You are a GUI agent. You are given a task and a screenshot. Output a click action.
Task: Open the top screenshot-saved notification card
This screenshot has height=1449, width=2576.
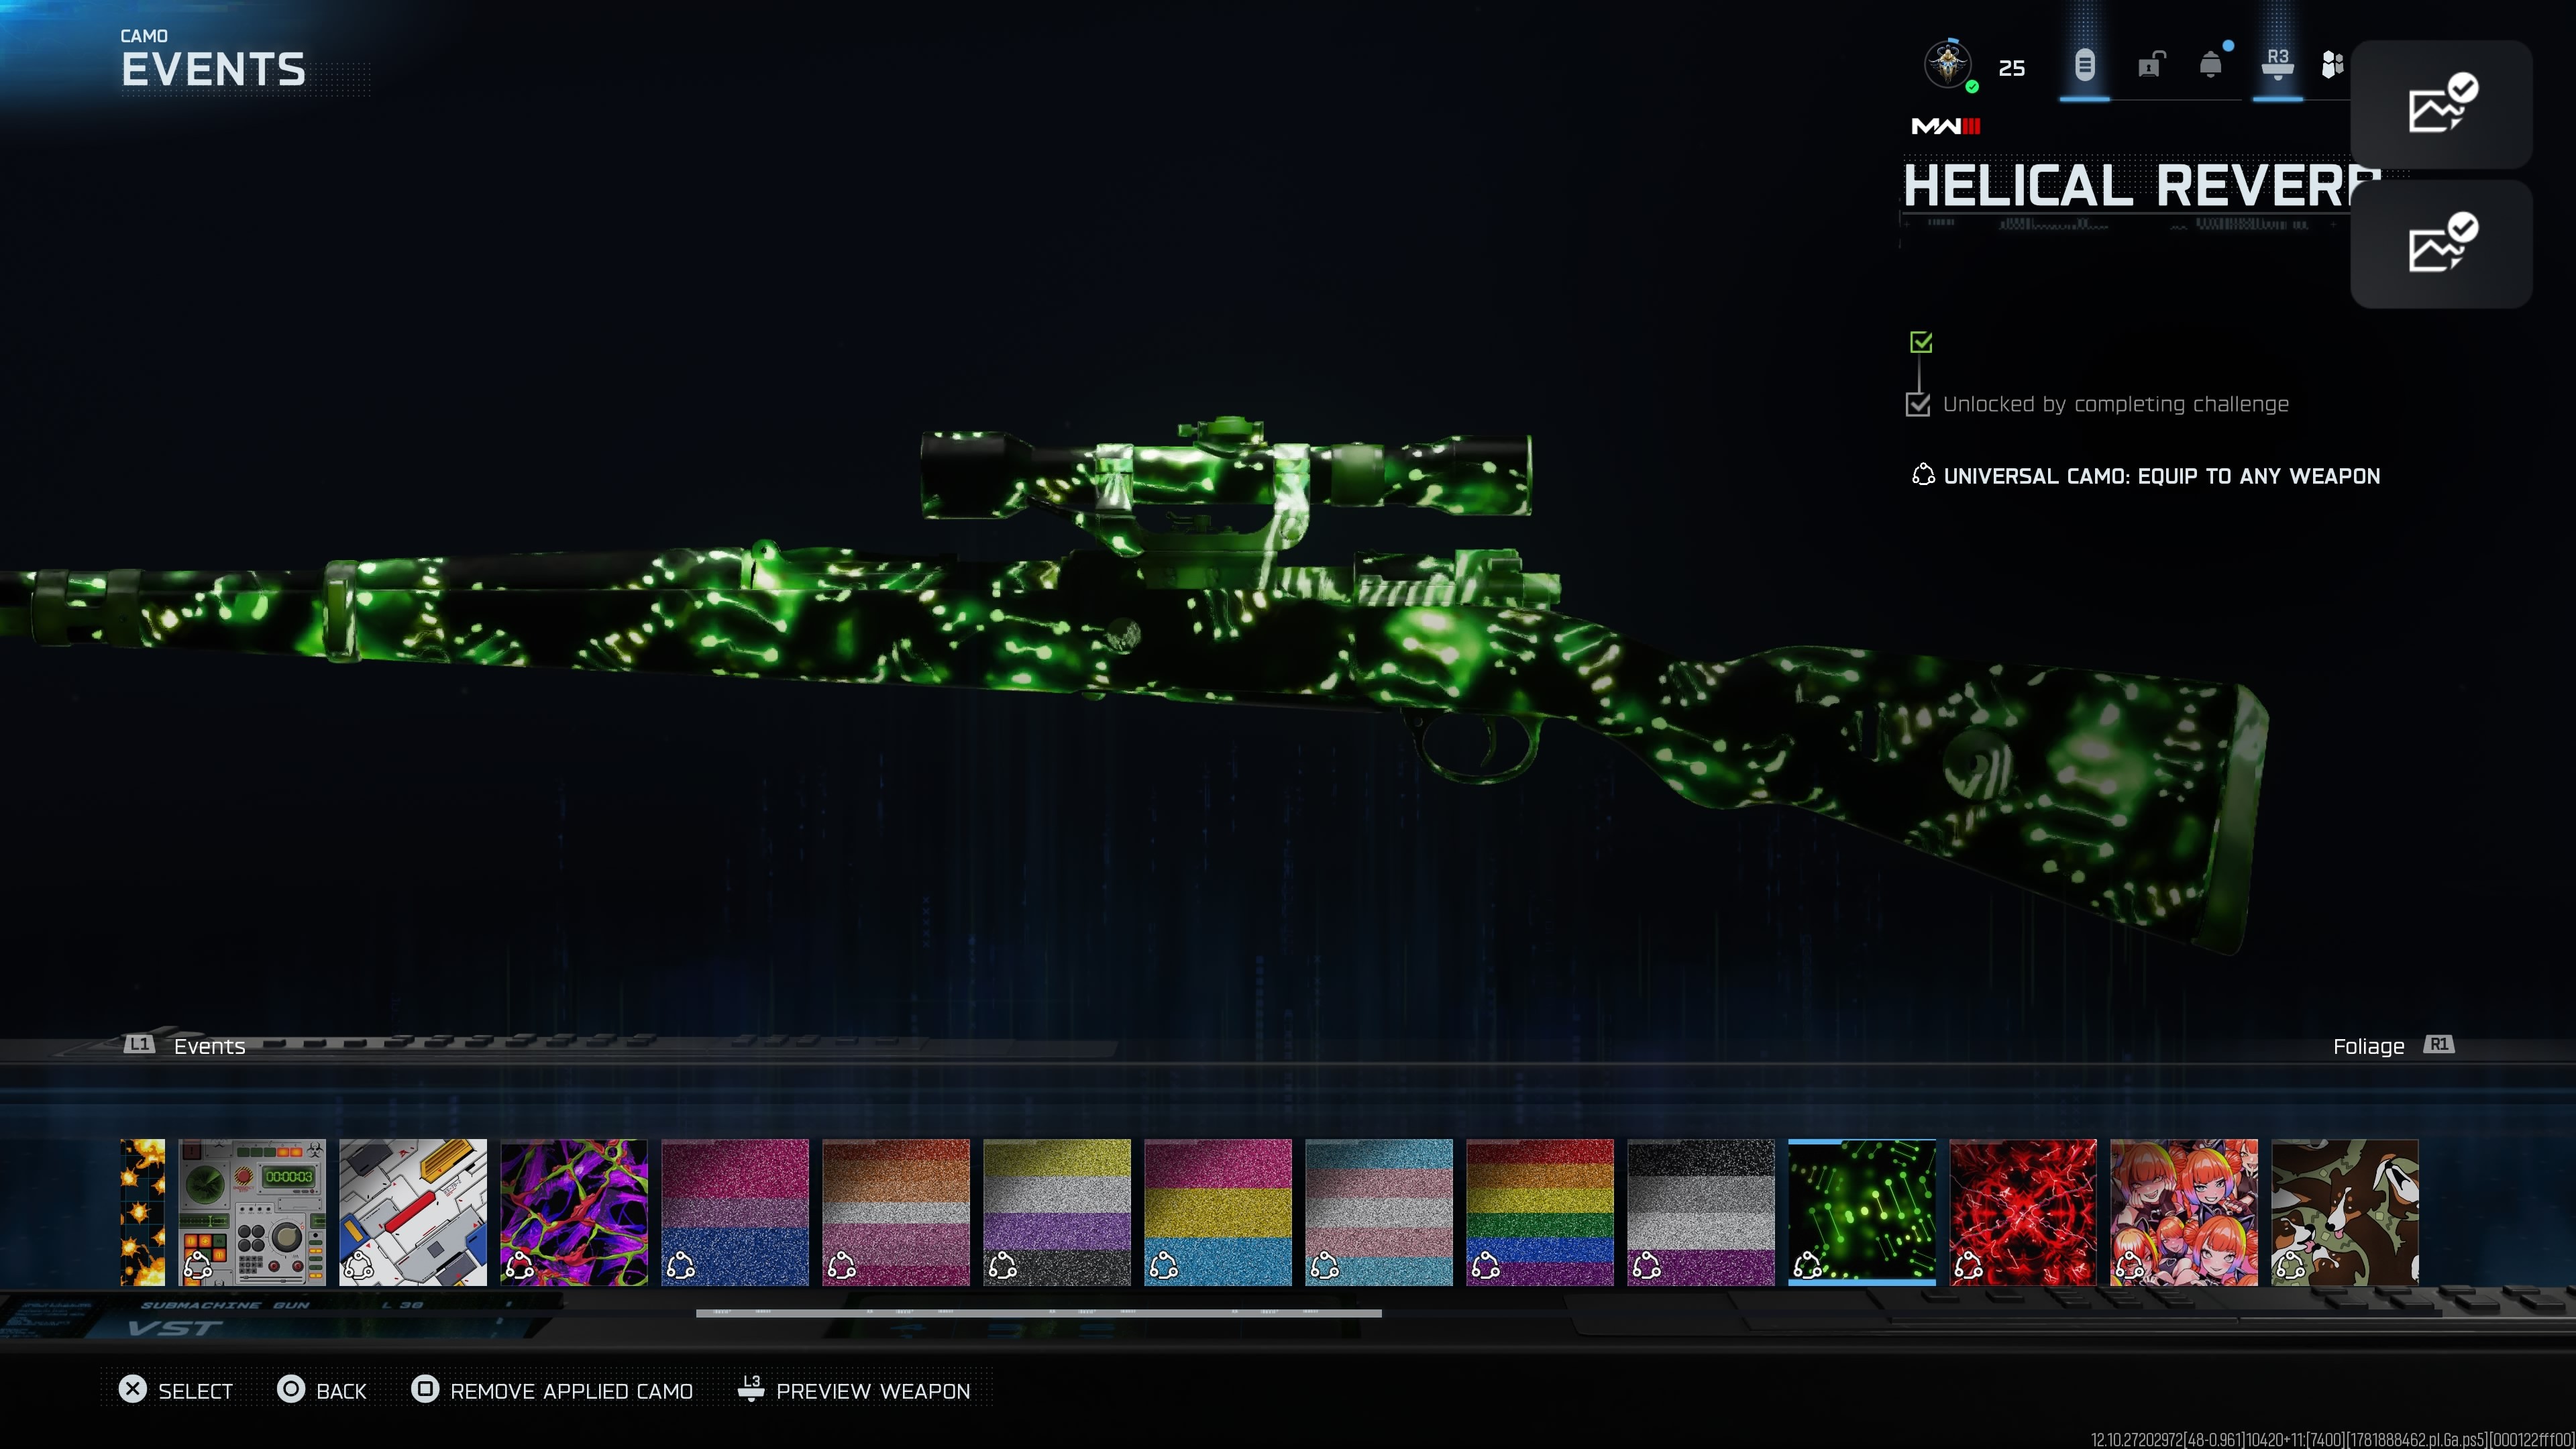pos(2440,104)
